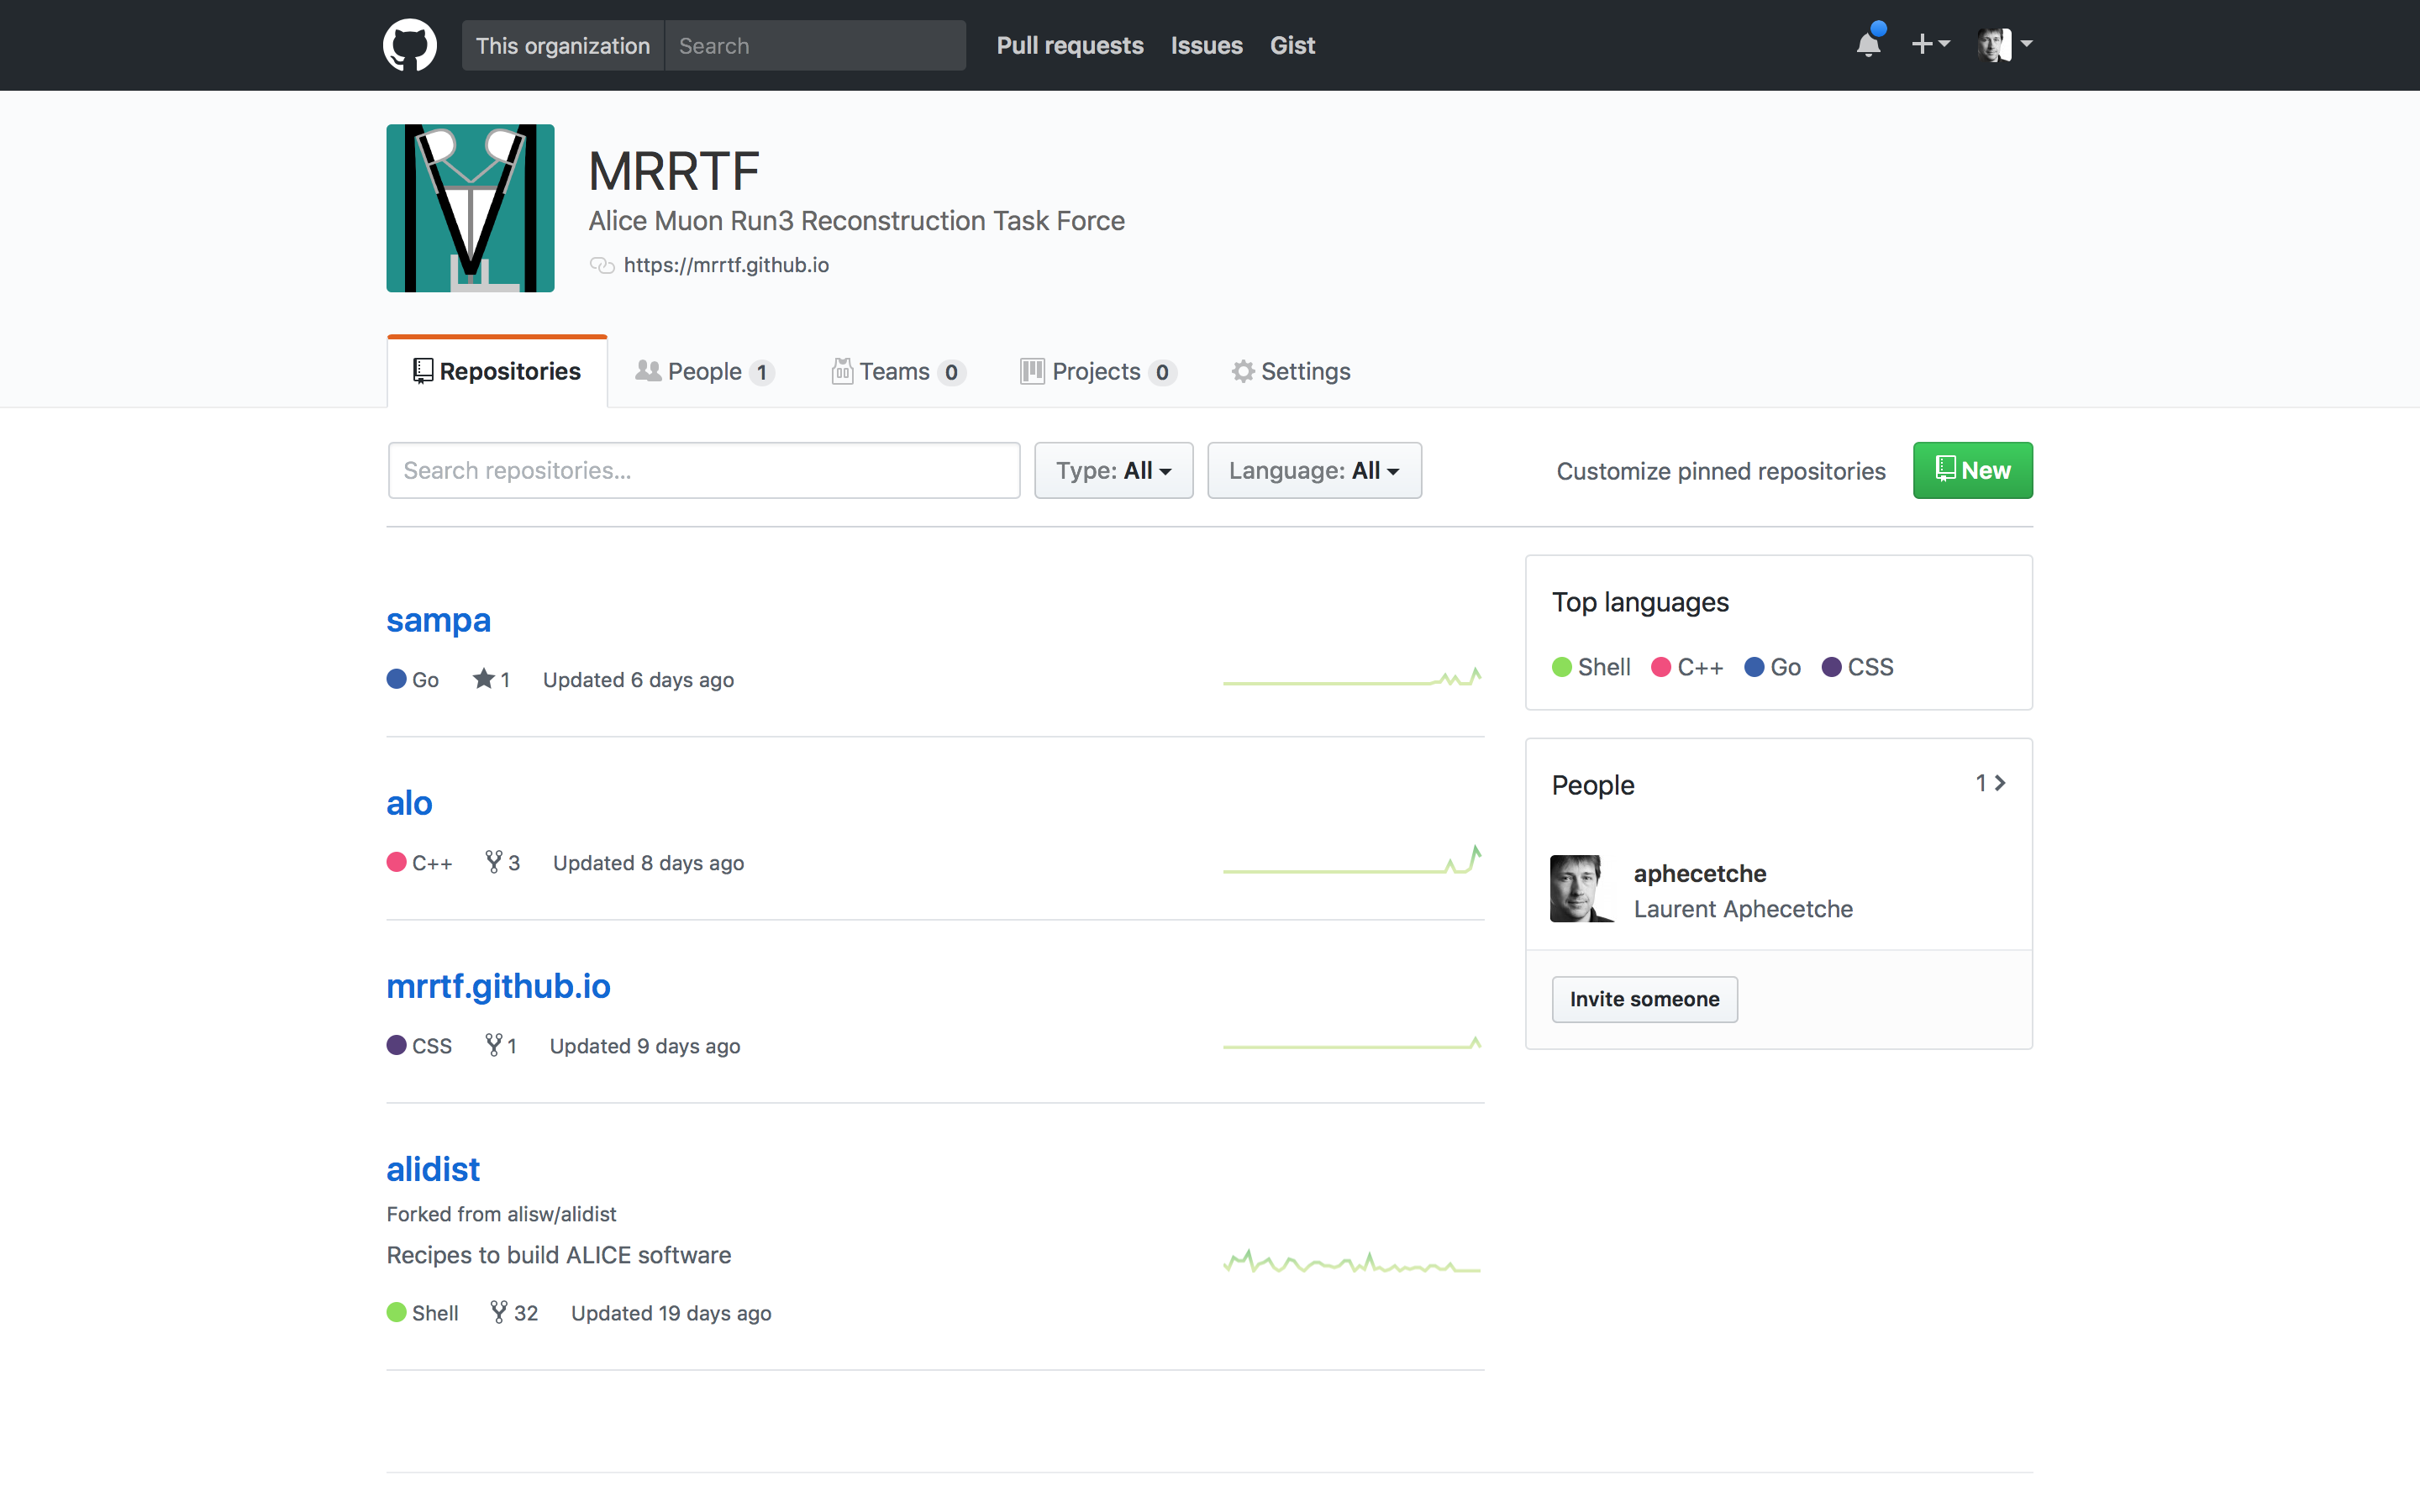Image resolution: width=2420 pixels, height=1512 pixels.
Task: Filter by Shell in Top languages
Action: [x=1591, y=667]
